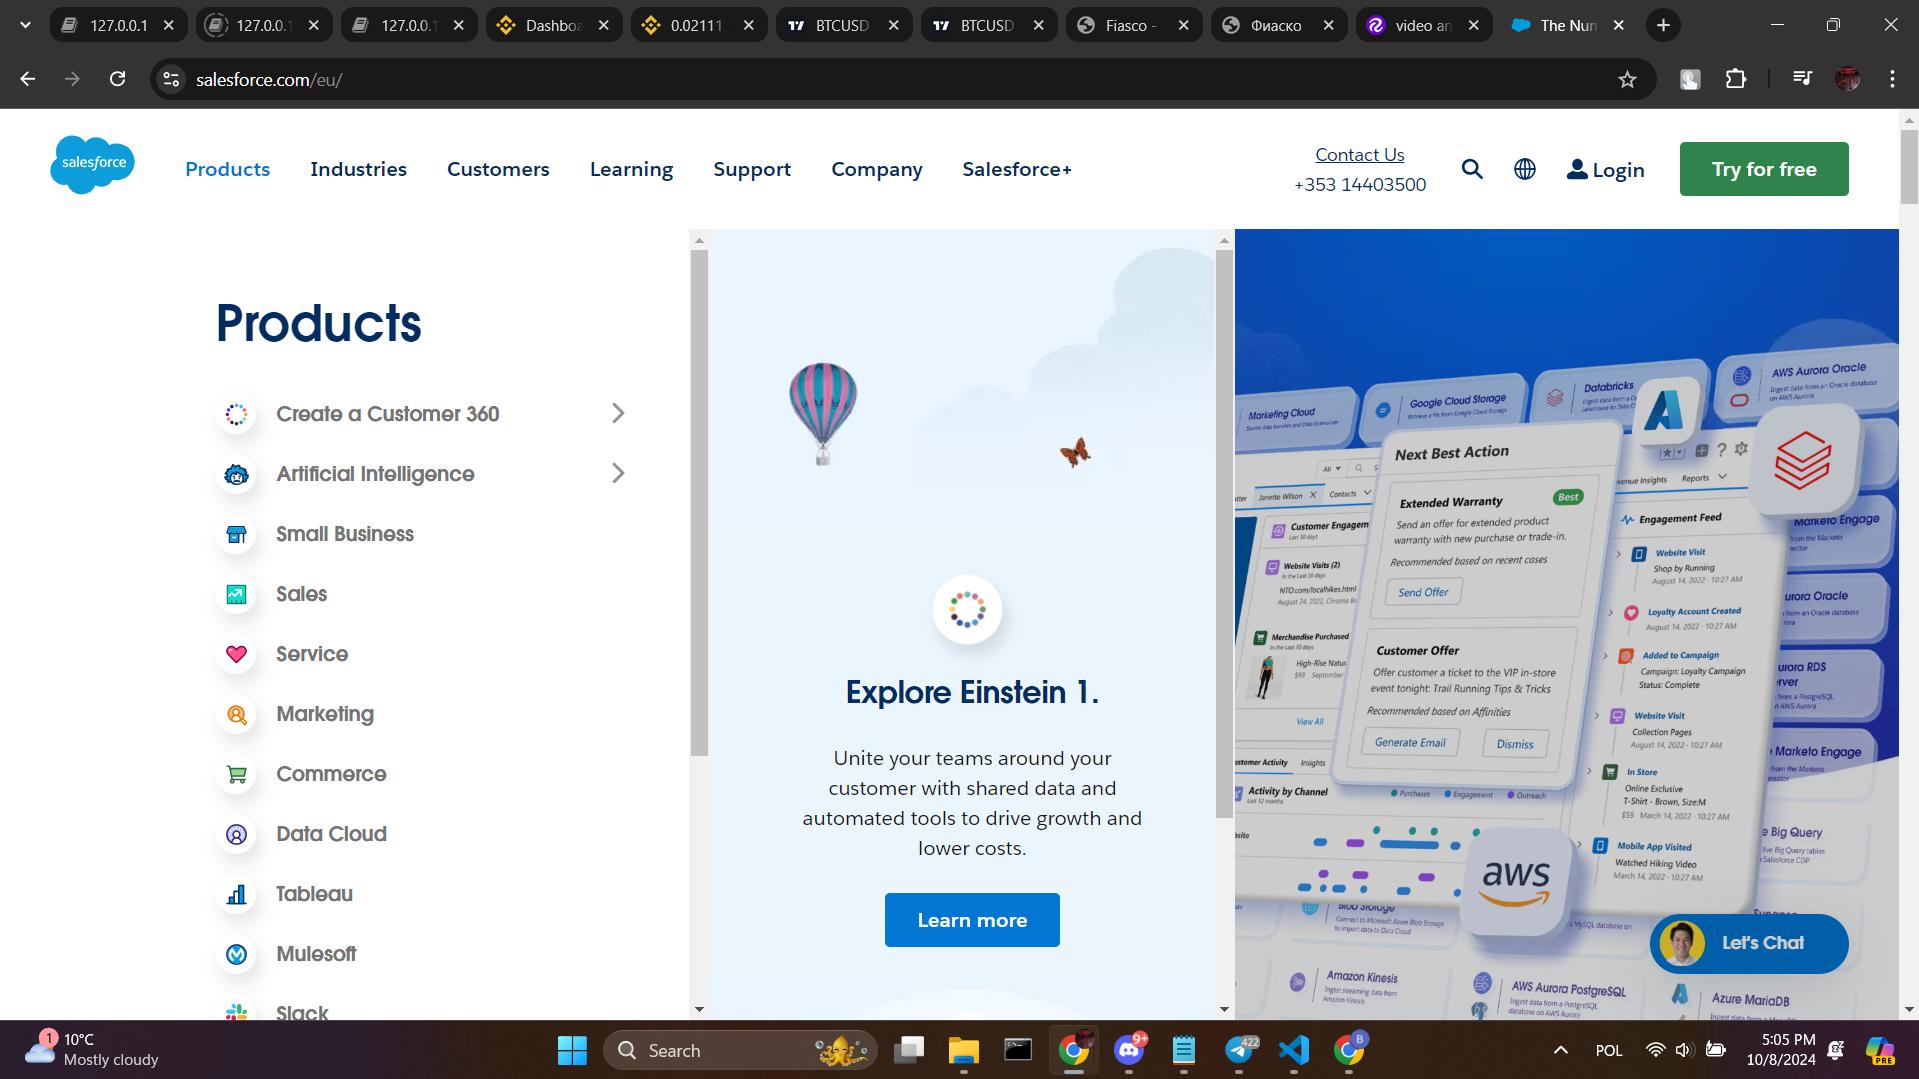Open the Data Cloud product link
1919x1079 pixels.
coord(331,834)
